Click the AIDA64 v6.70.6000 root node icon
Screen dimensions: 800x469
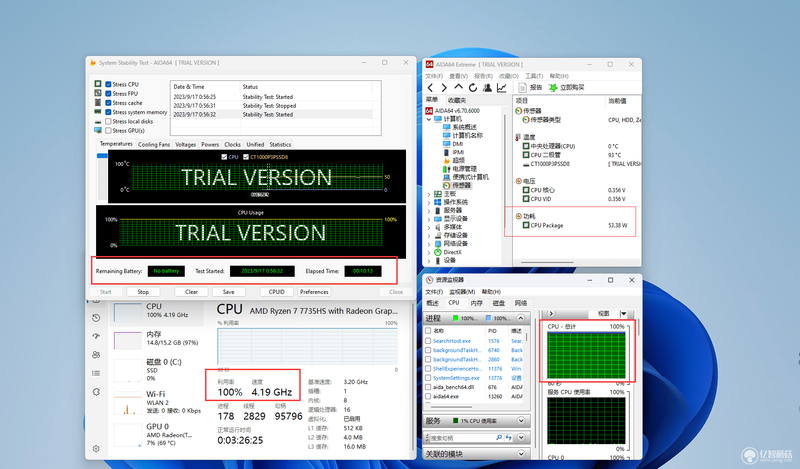(429, 110)
